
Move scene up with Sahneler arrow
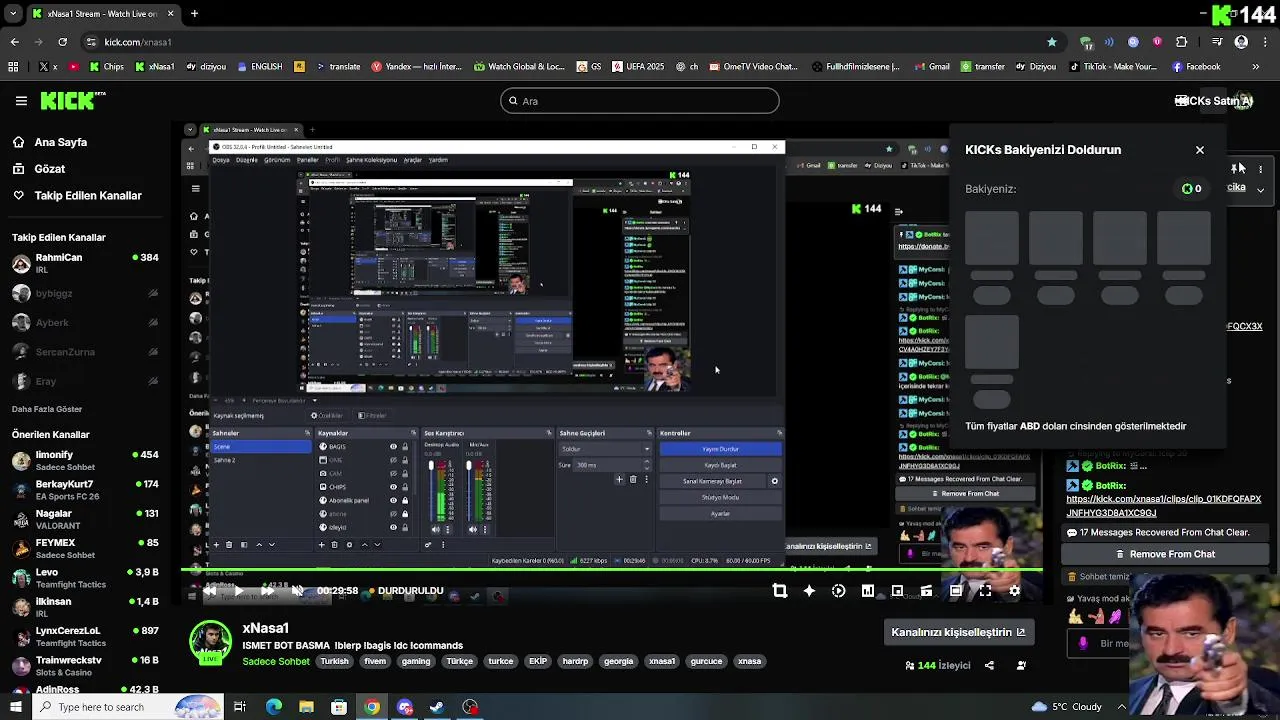coord(259,545)
